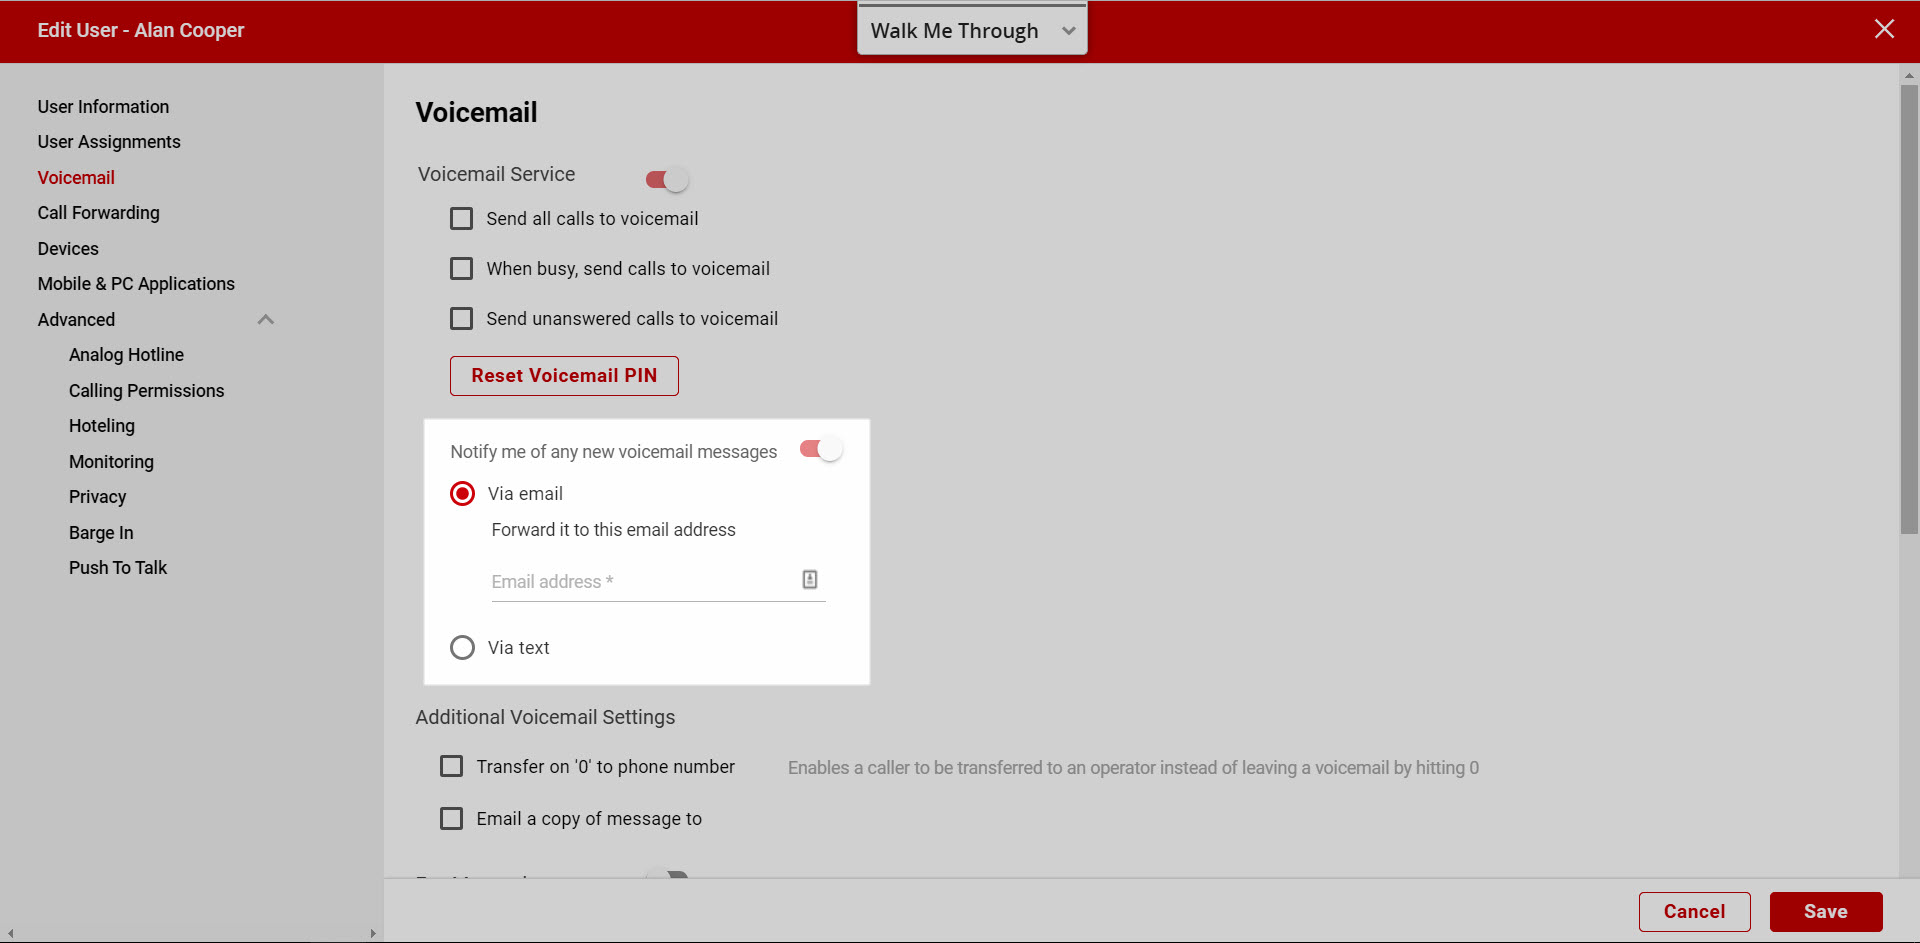Open Mobile & PC Applications section
The image size is (1920, 943).
[136, 284]
